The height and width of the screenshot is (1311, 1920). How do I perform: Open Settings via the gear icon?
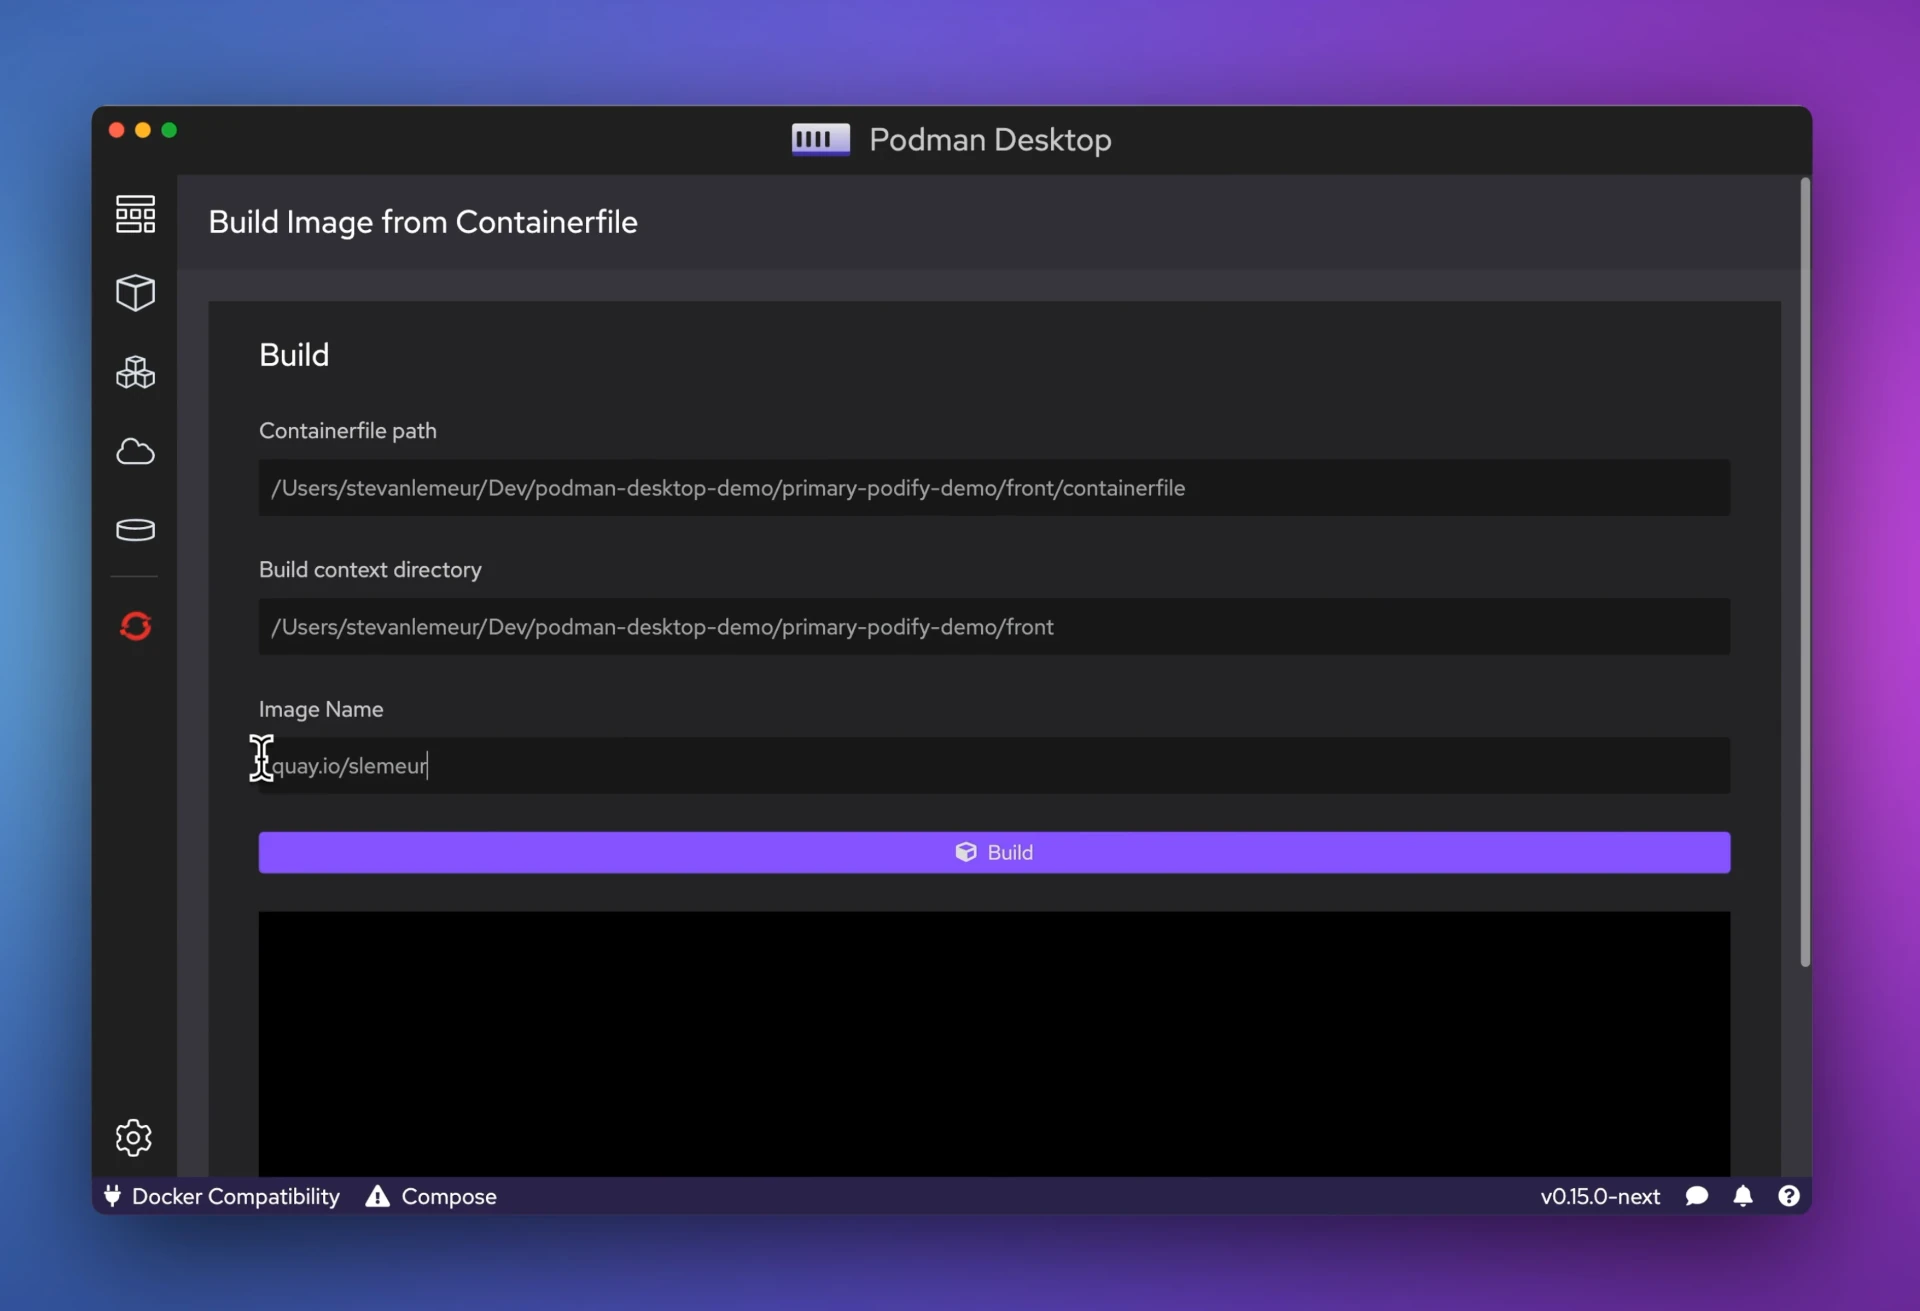(x=133, y=1137)
